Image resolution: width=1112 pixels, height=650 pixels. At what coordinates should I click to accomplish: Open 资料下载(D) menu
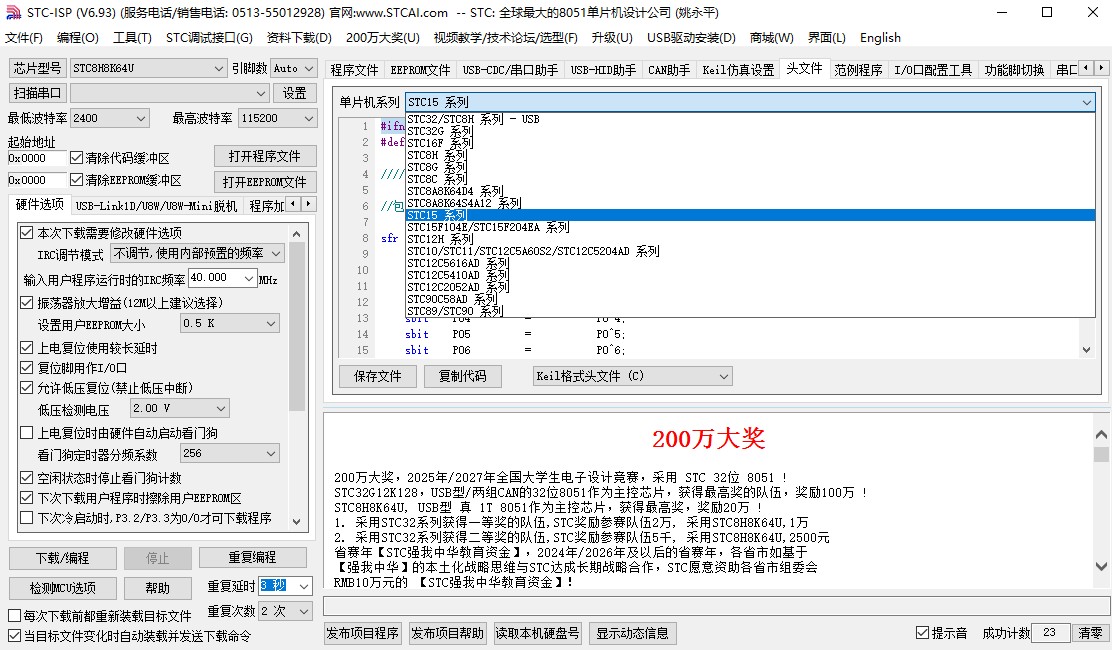[x=299, y=38]
